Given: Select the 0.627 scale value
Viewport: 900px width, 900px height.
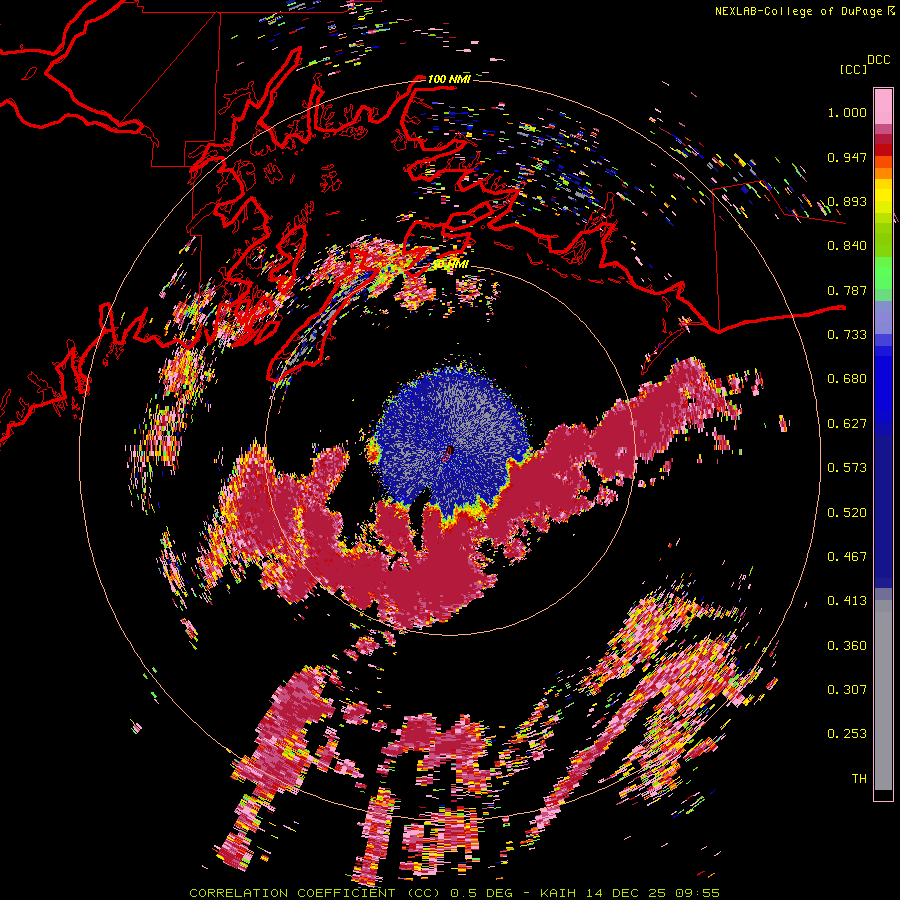Looking at the screenshot, I should coord(847,424).
